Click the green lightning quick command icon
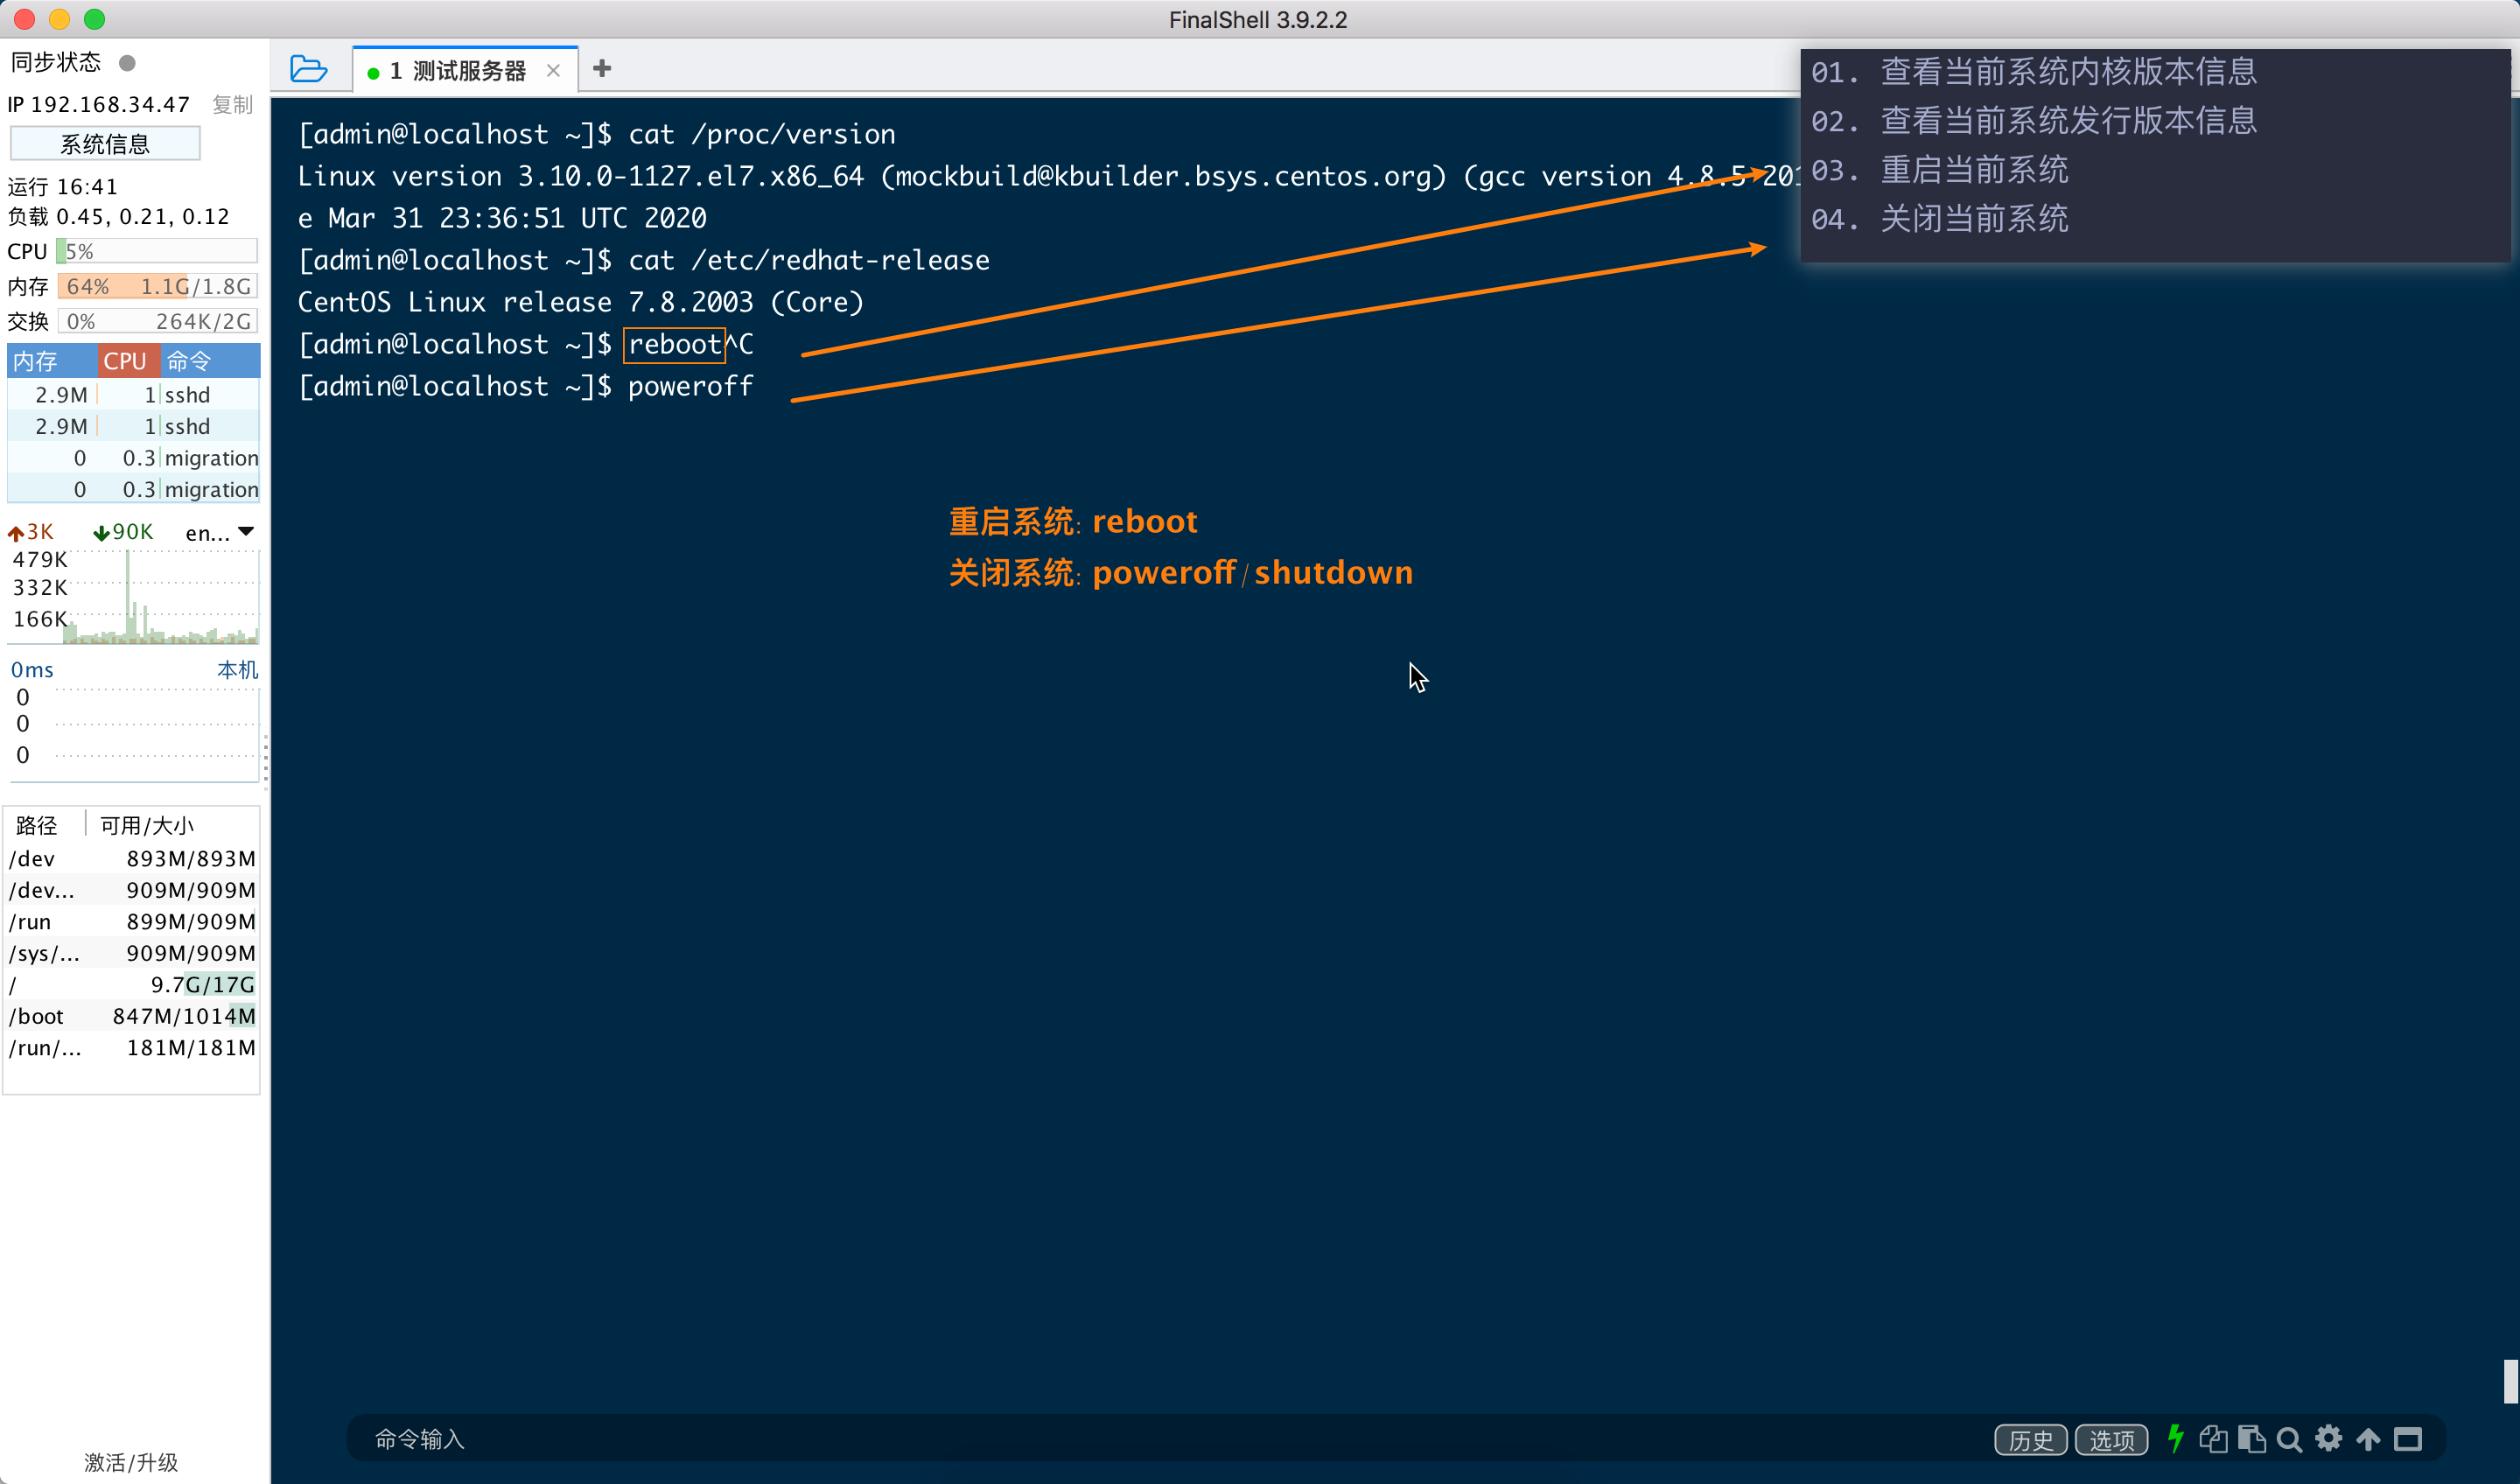 2175,1439
